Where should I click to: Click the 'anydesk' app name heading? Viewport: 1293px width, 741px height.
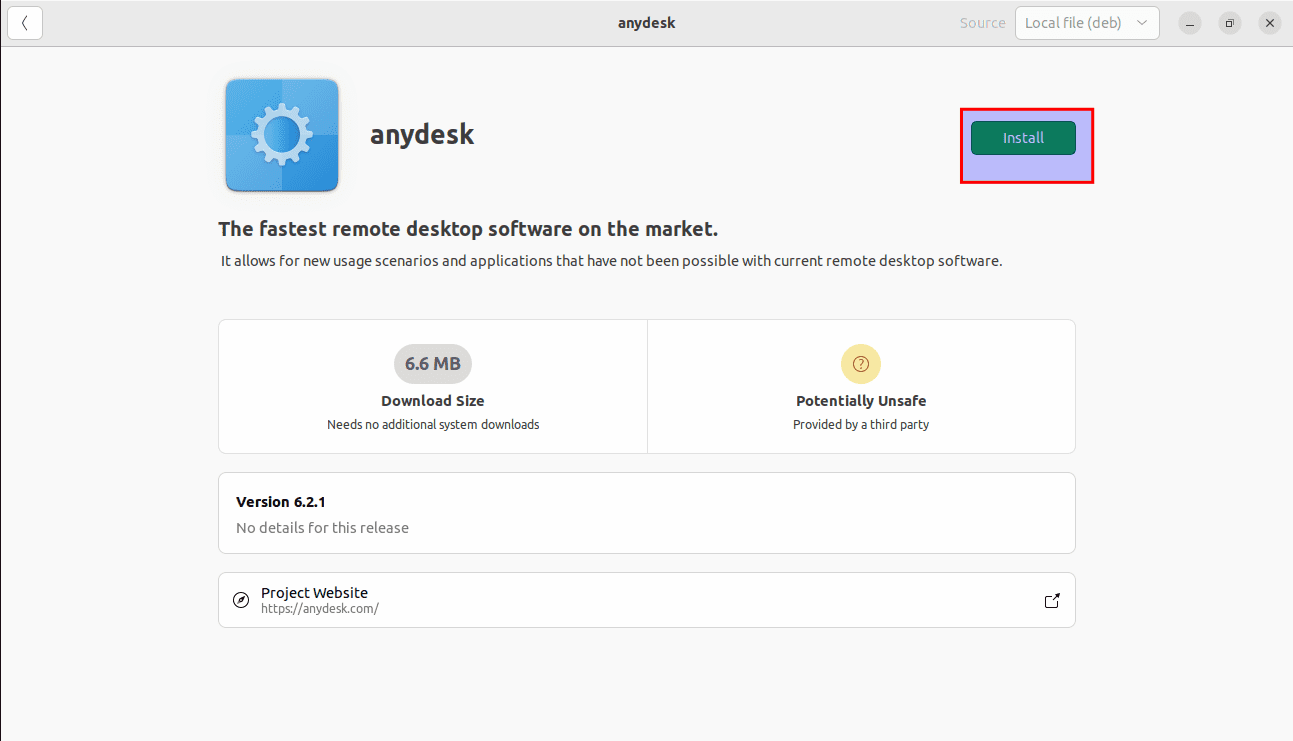coord(422,135)
